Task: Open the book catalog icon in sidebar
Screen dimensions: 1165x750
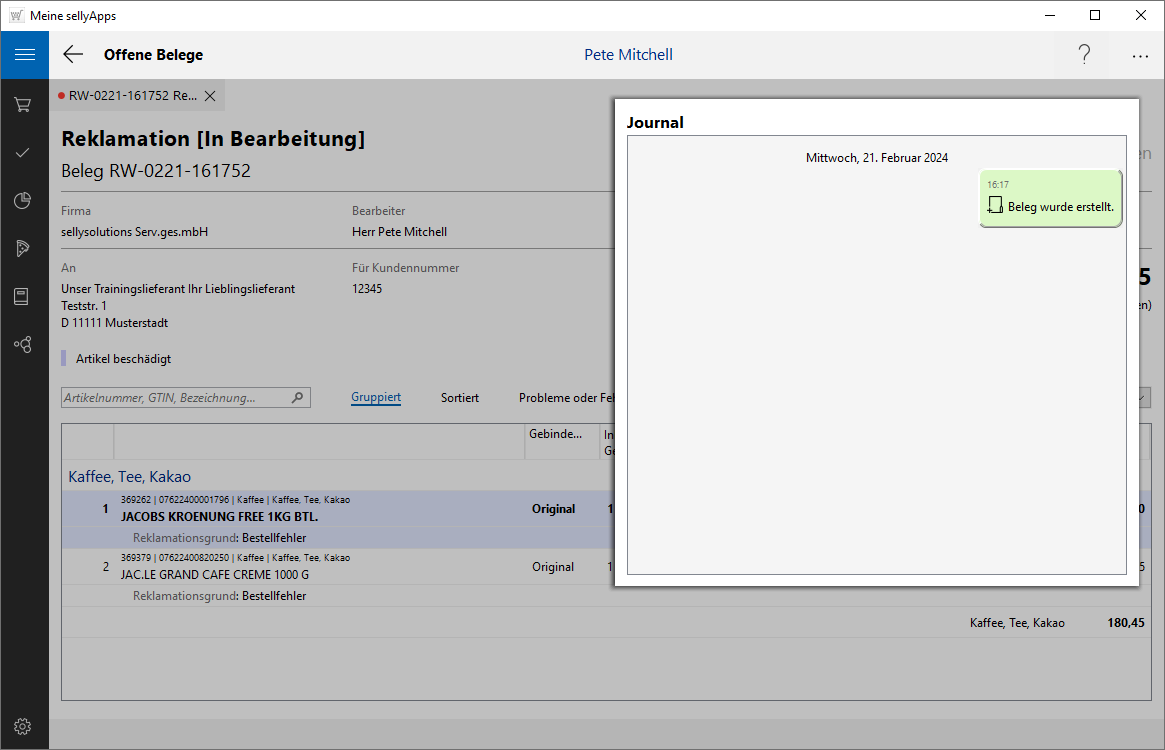Action: (23, 296)
